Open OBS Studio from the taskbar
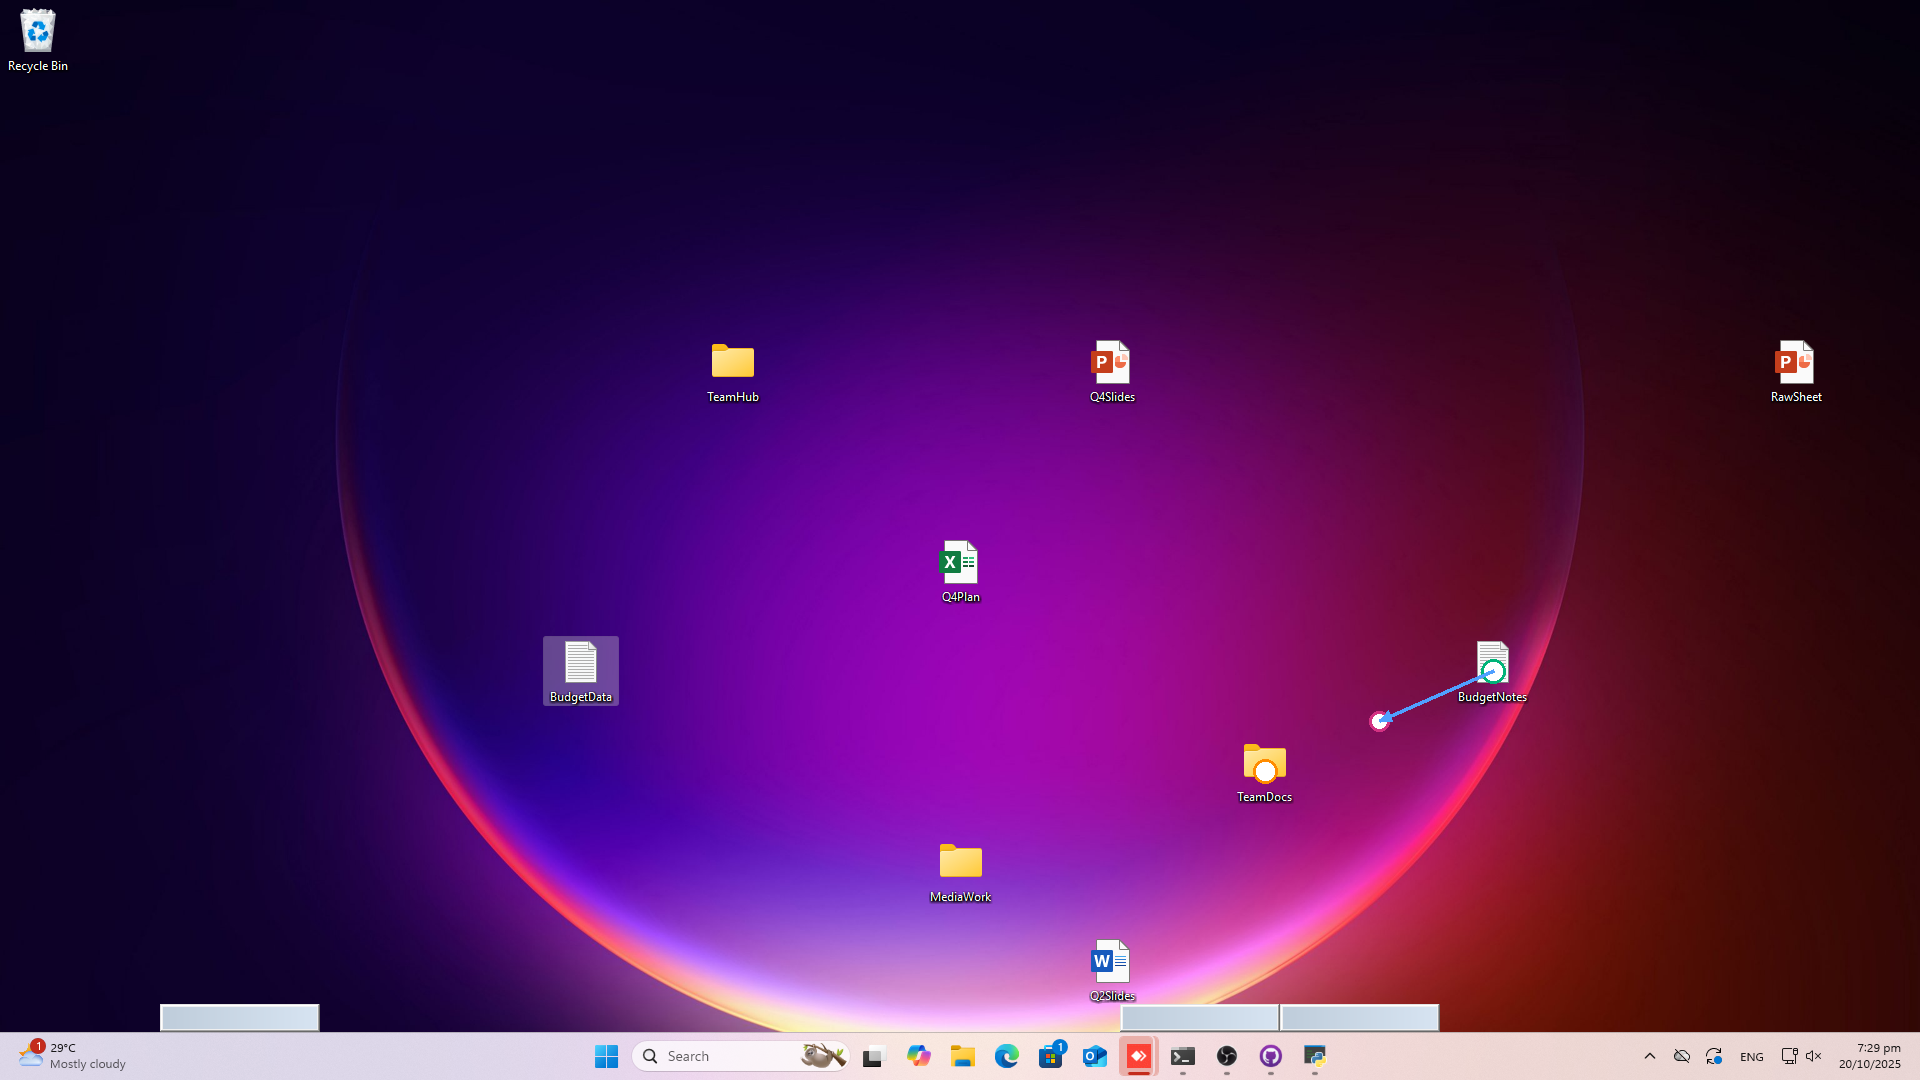Image resolution: width=1920 pixels, height=1080 pixels. click(1227, 1056)
